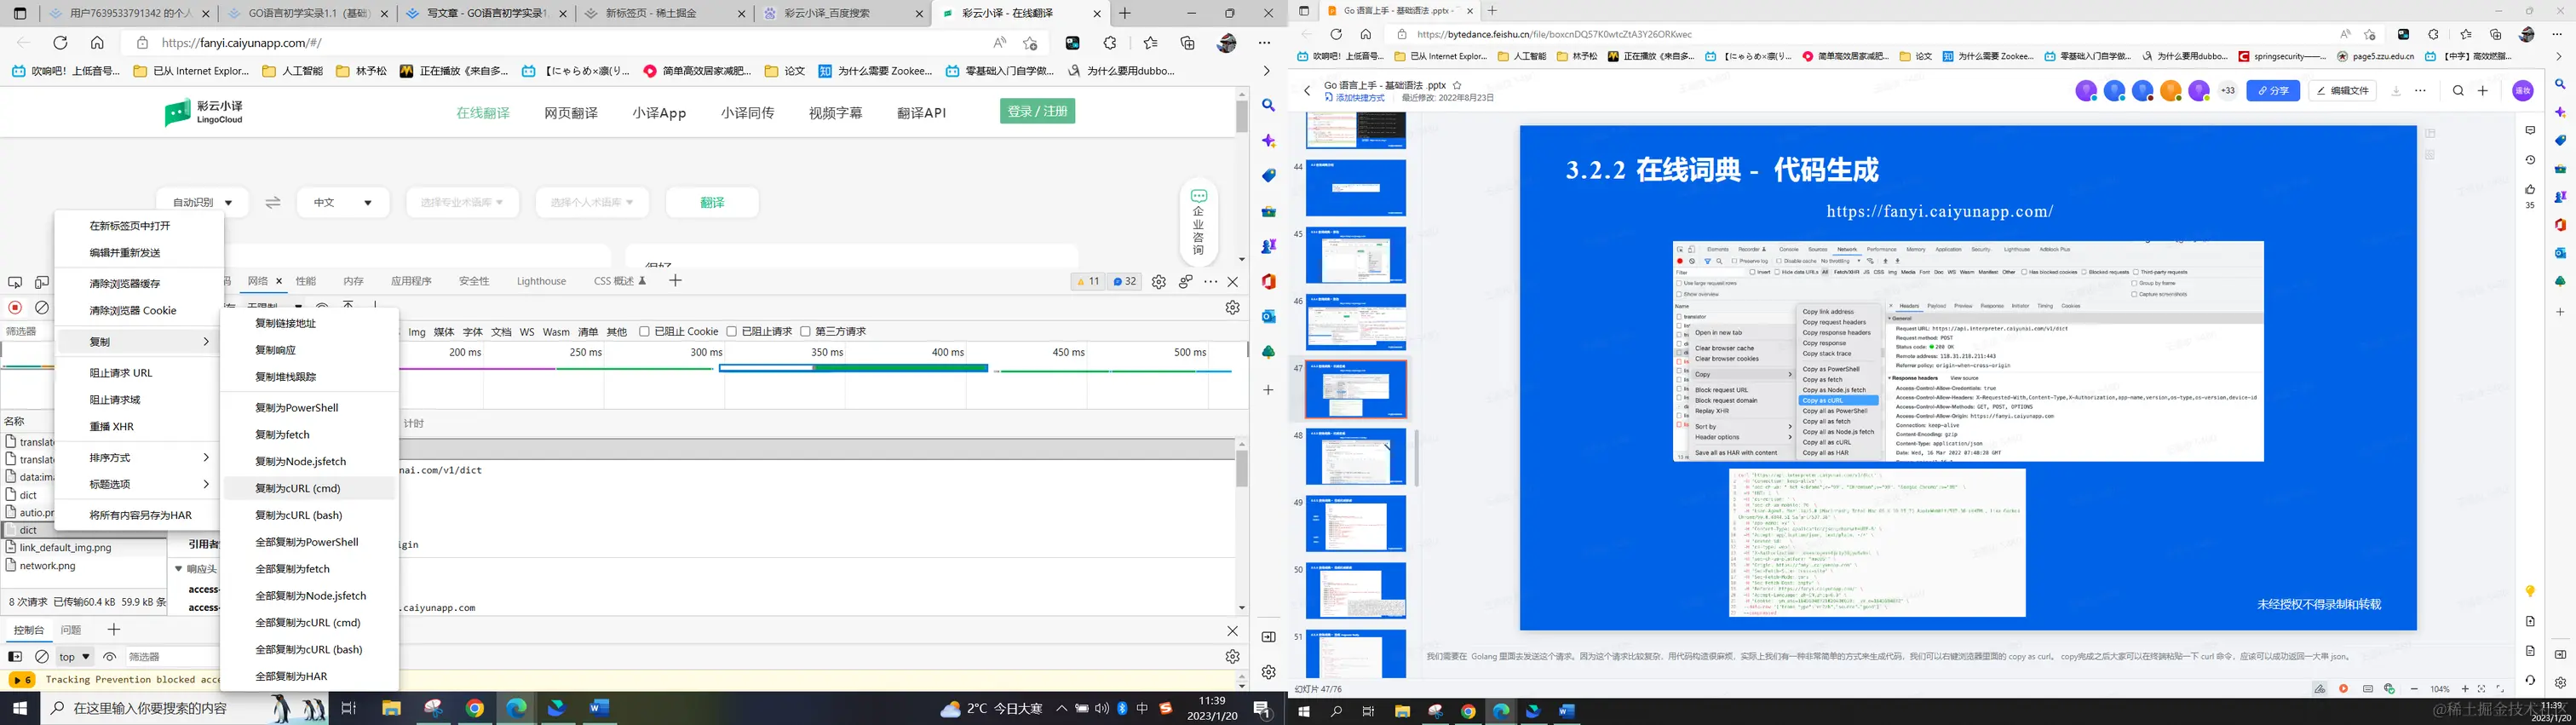This screenshot has width=2576, height=725.
Task: Toggle the console live expression eye icon
Action: coord(110,657)
